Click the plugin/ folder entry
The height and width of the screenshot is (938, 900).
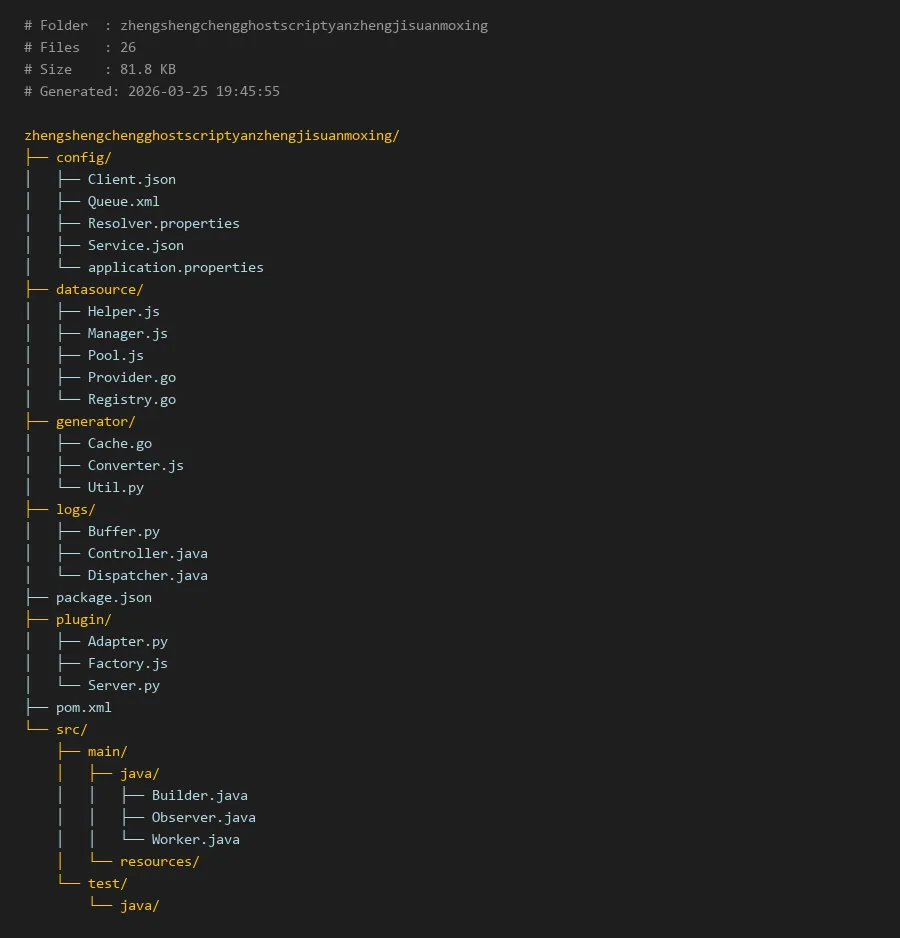pos(83,619)
